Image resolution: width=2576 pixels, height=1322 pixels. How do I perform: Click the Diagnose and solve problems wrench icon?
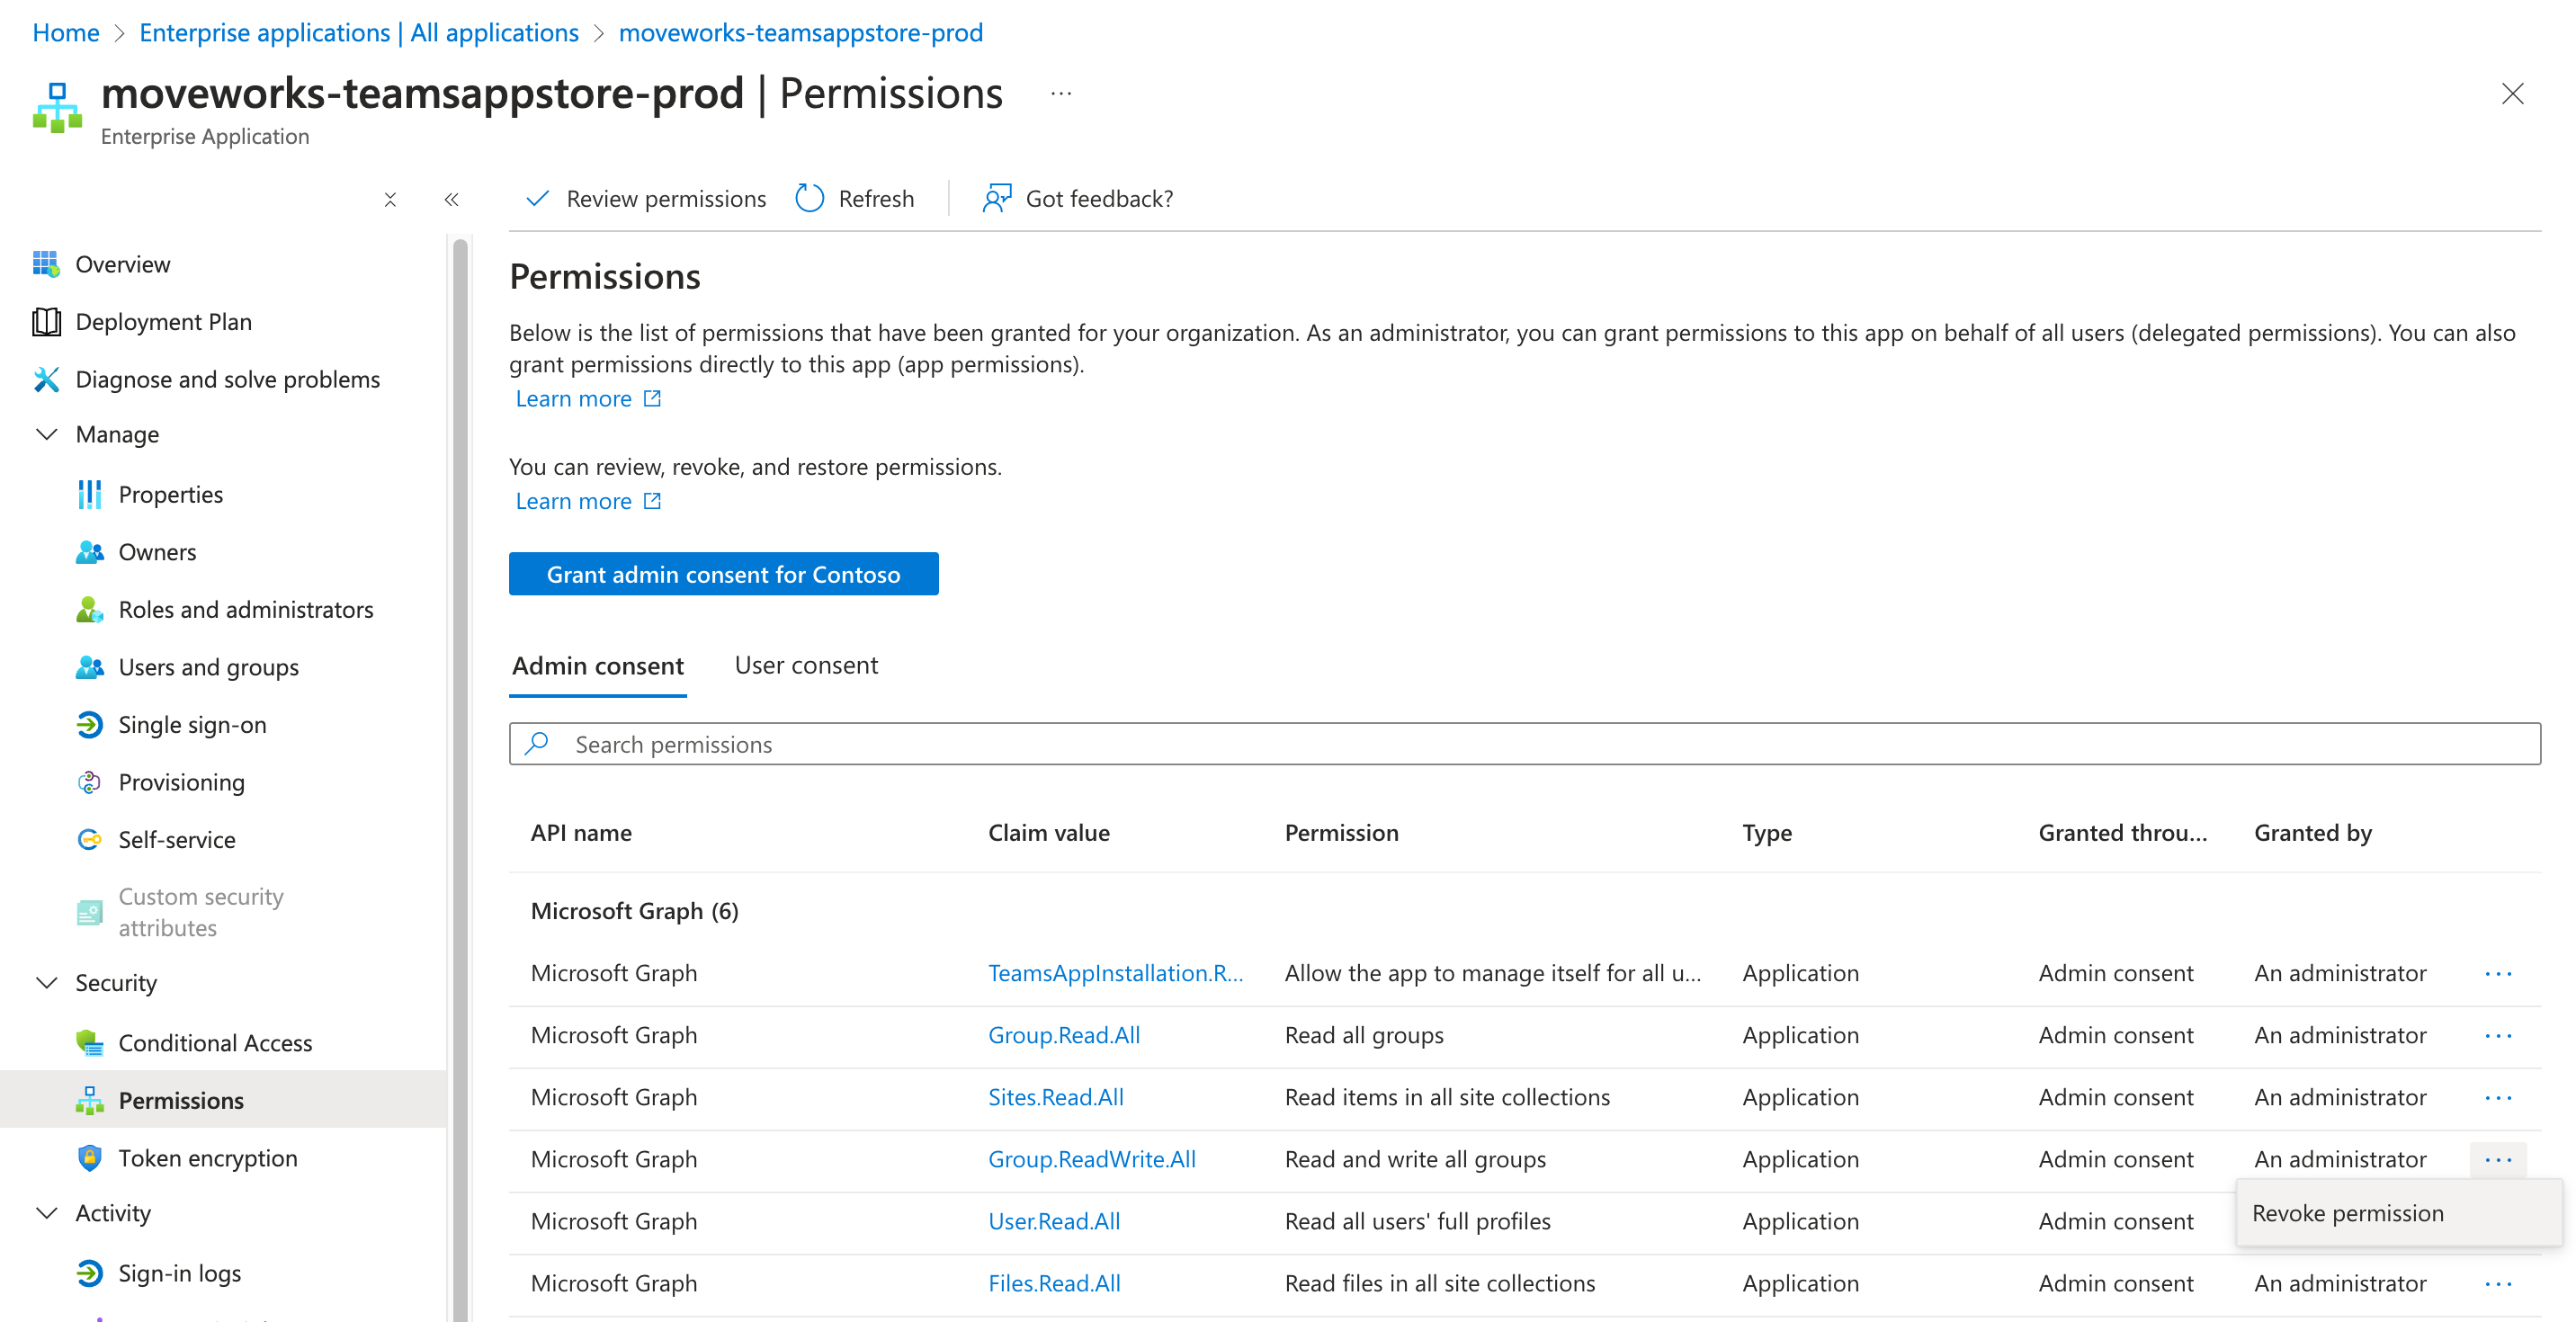[46, 379]
